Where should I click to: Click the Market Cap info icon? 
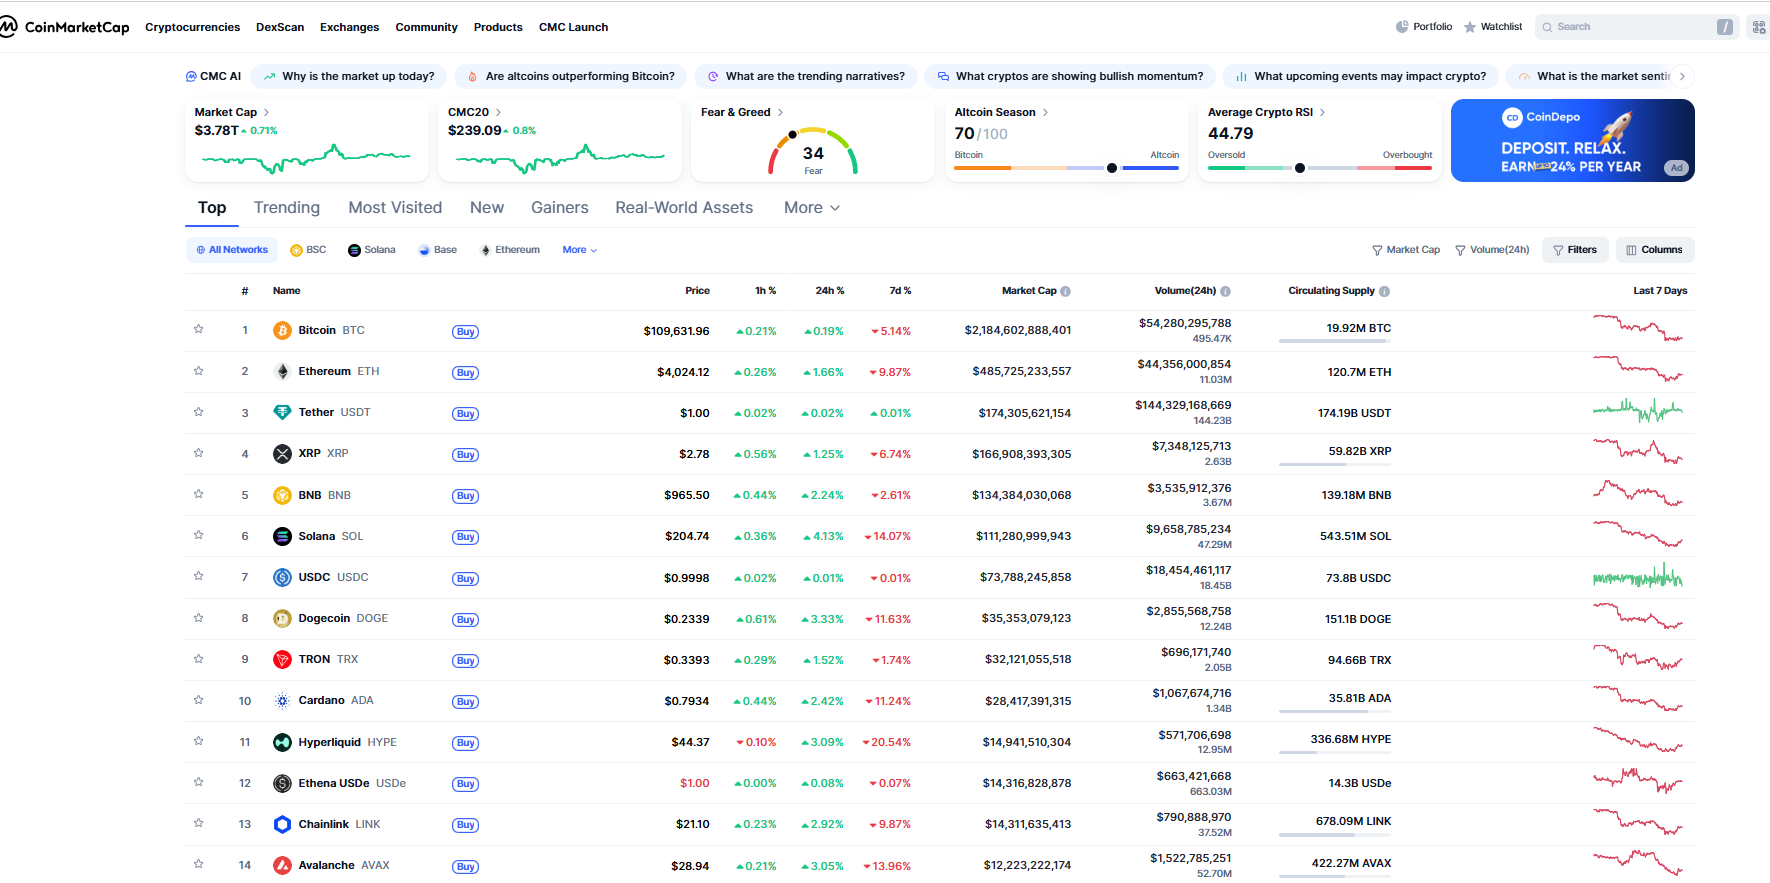pyautogui.click(x=1065, y=291)
